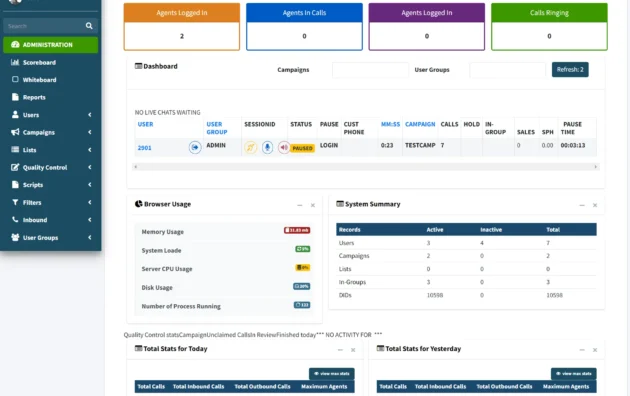630x396 pixels.
Task: Select Administration in the sidebar
Action: point(51,45)
